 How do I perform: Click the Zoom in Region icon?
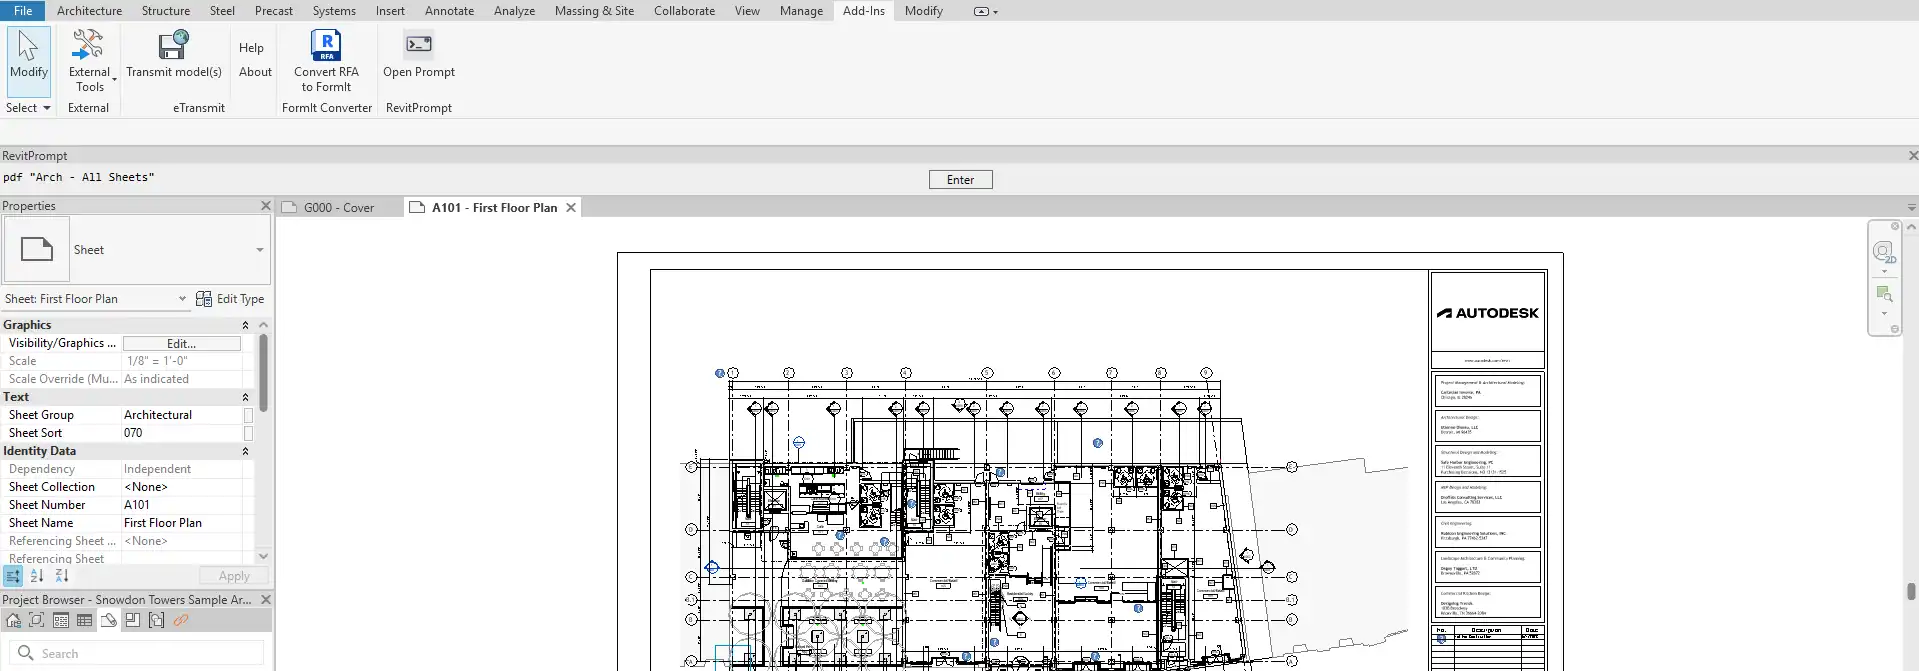[1884, 294]
